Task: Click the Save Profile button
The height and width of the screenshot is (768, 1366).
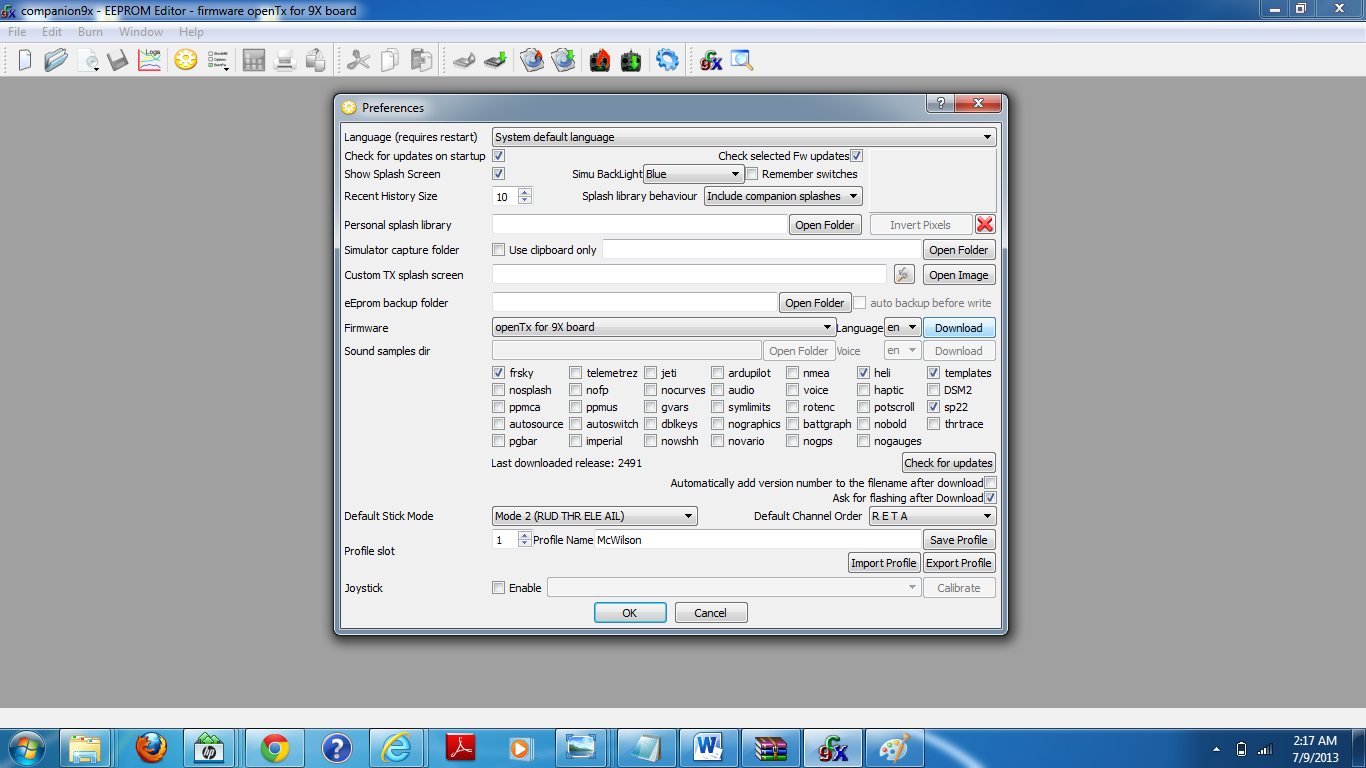Action: tap(959, 540)
